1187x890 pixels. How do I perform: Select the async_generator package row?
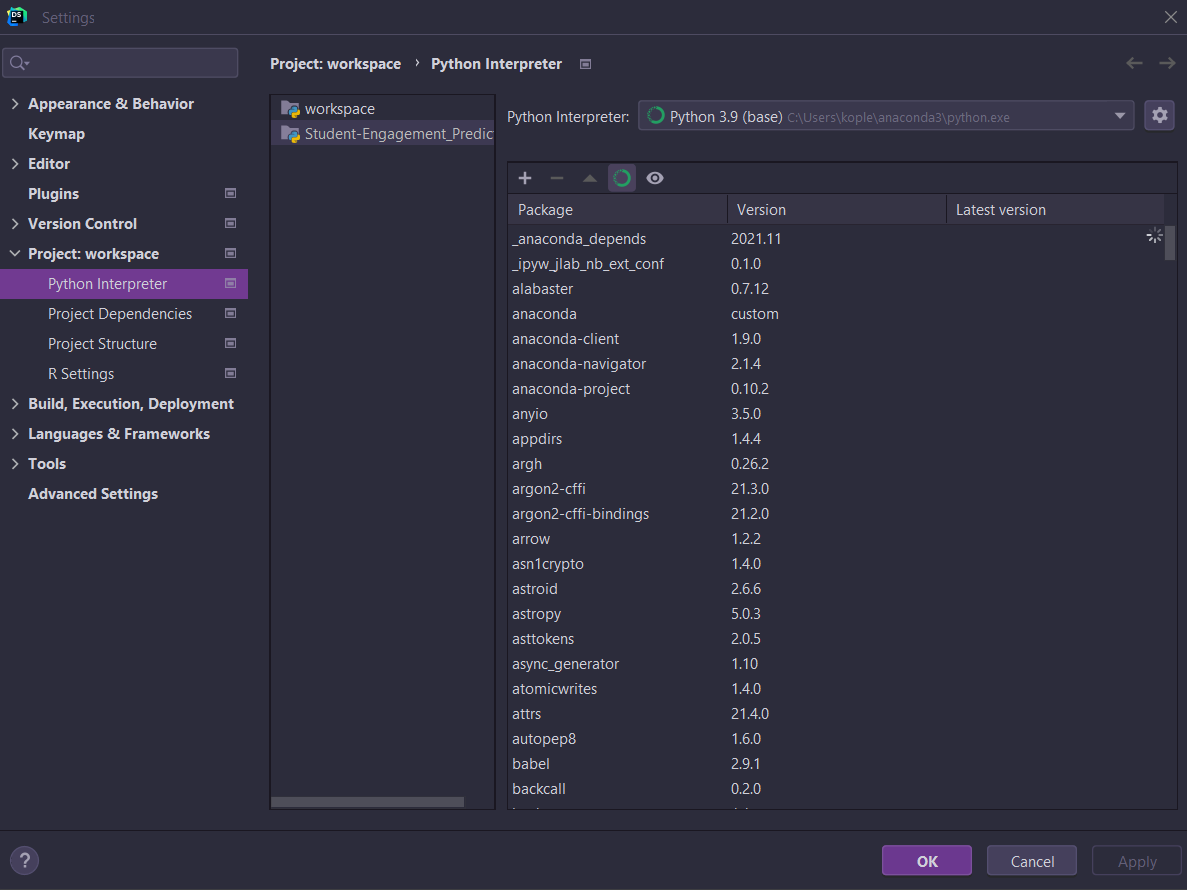(x=836, y=663)
